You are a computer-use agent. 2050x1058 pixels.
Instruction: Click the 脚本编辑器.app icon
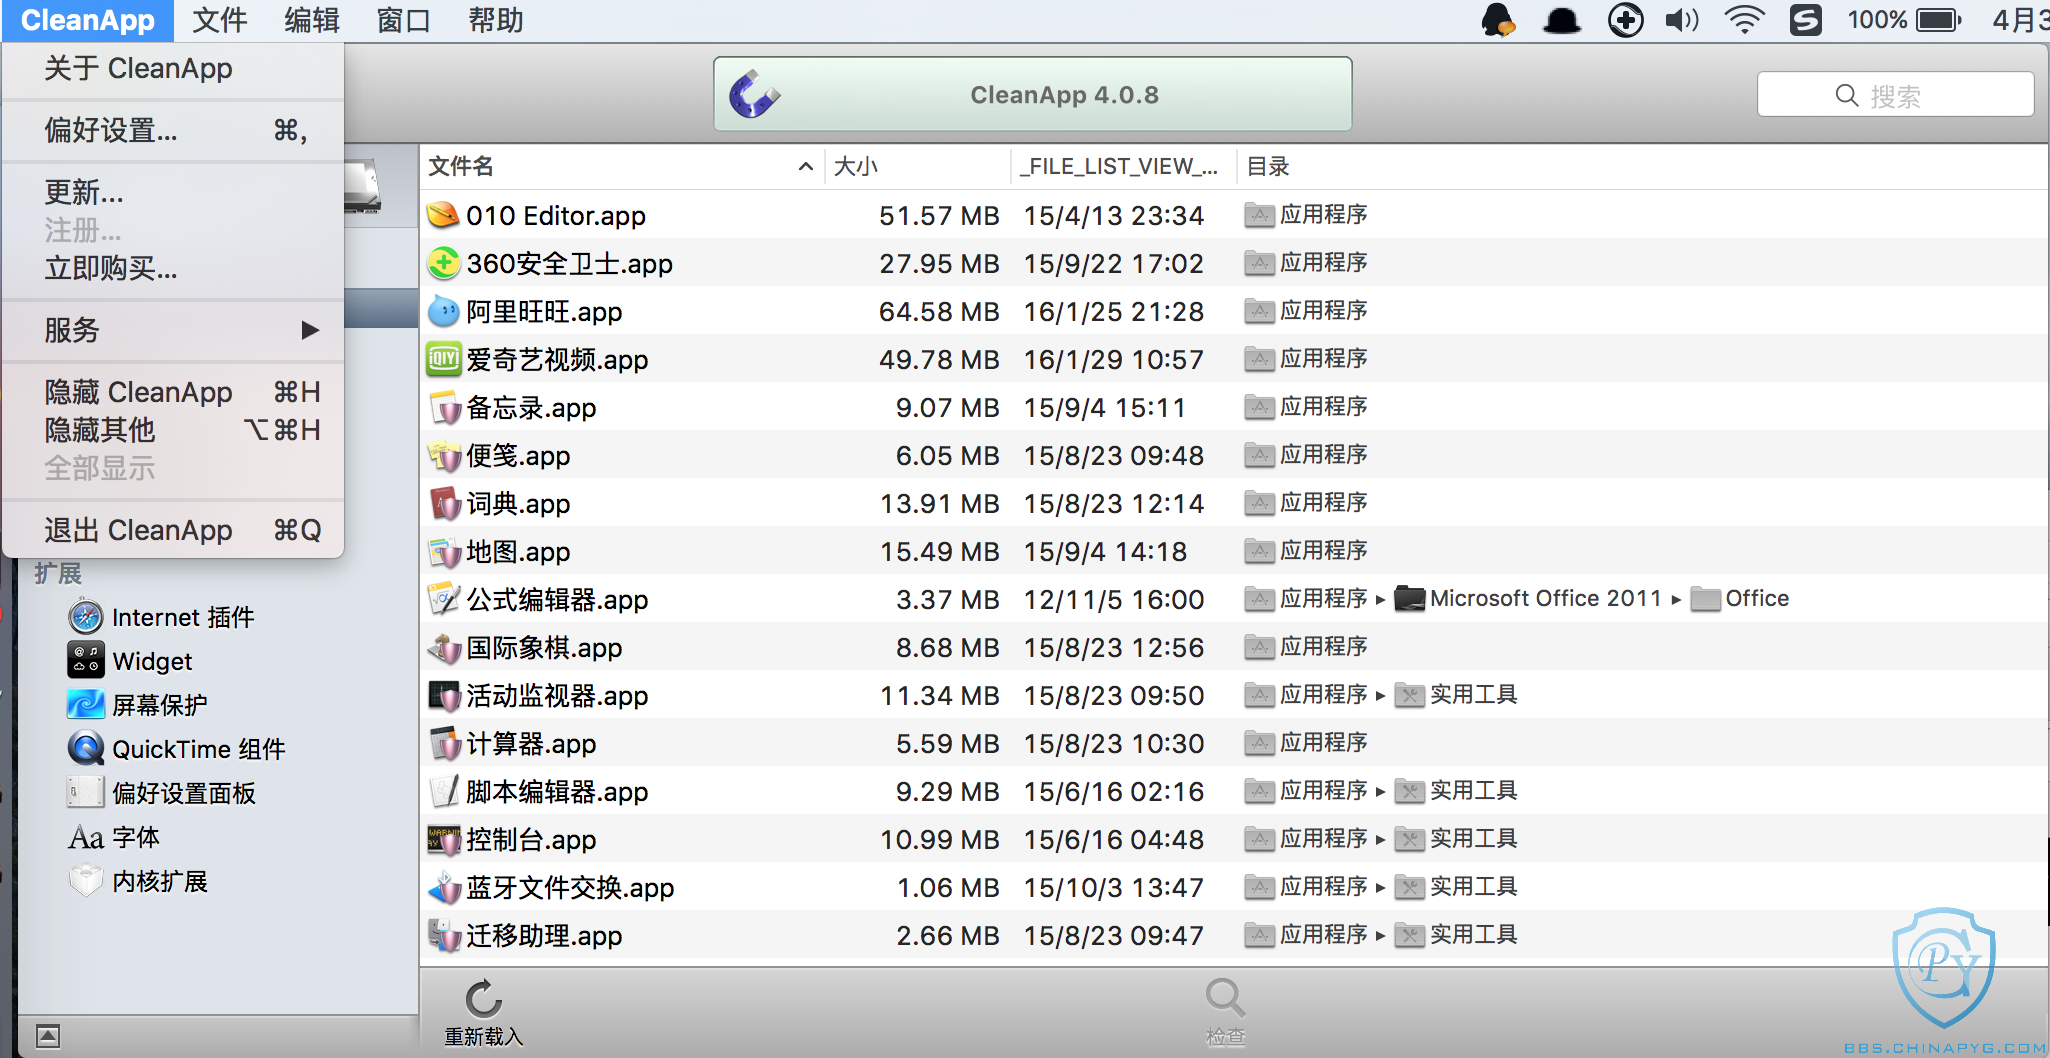click(443, 791)
